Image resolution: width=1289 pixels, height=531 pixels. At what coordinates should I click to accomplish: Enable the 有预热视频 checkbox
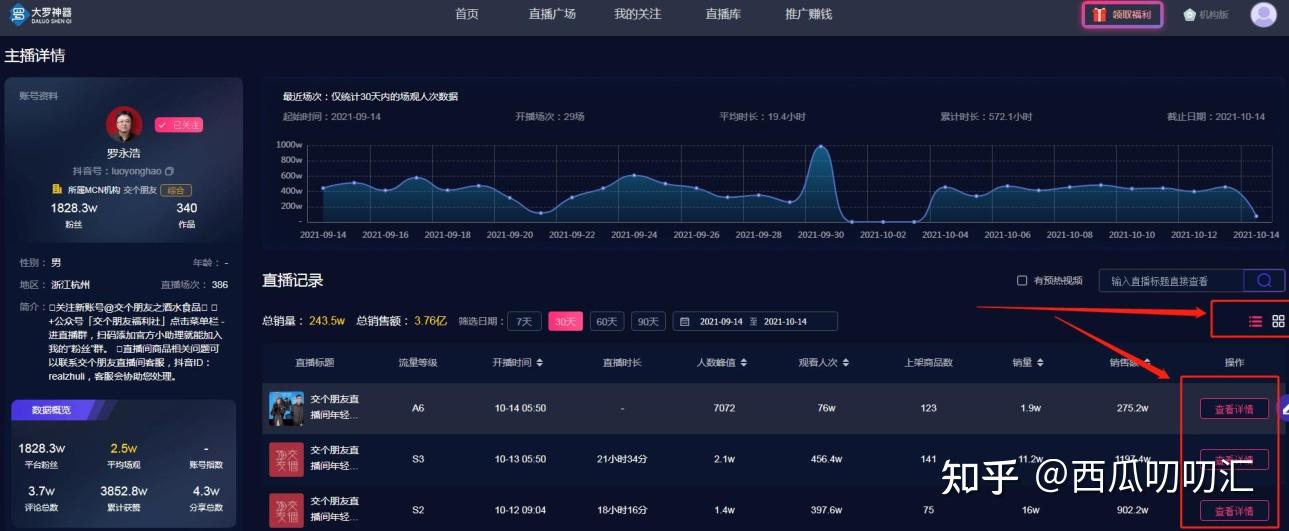point(1021,281)
